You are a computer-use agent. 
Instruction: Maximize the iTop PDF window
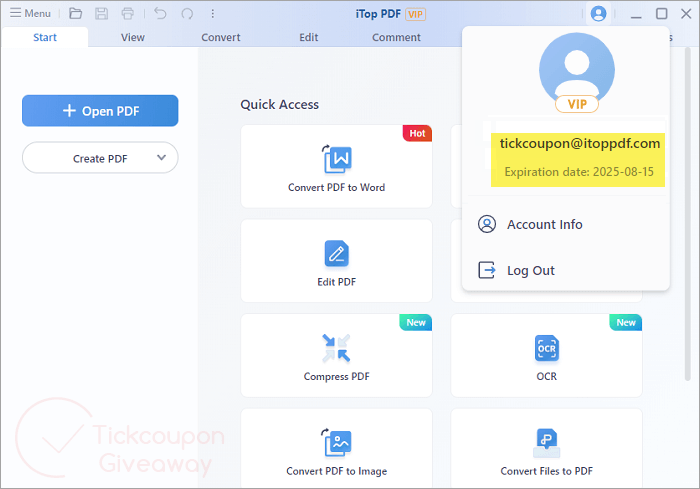tap(662, 13)
